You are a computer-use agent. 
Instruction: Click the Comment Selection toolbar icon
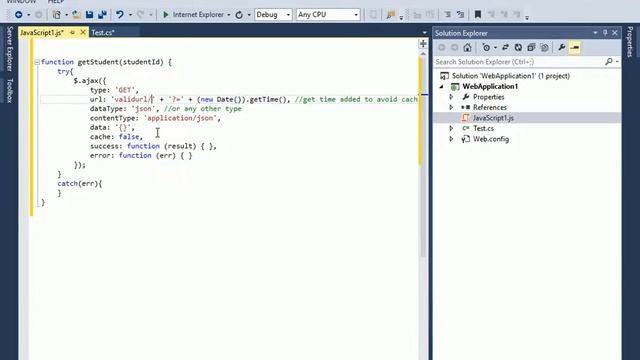[x=448, y=15]
